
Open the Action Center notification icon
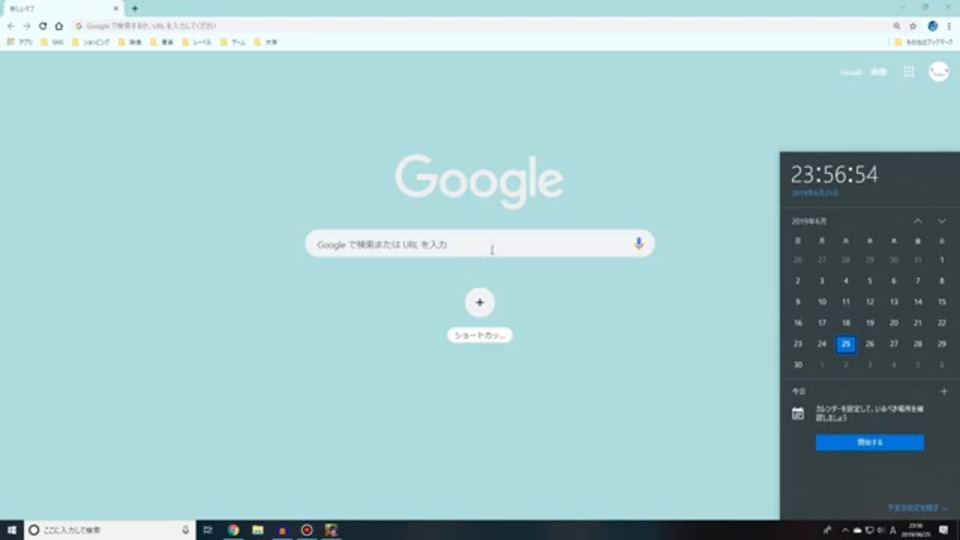[943, 530]
